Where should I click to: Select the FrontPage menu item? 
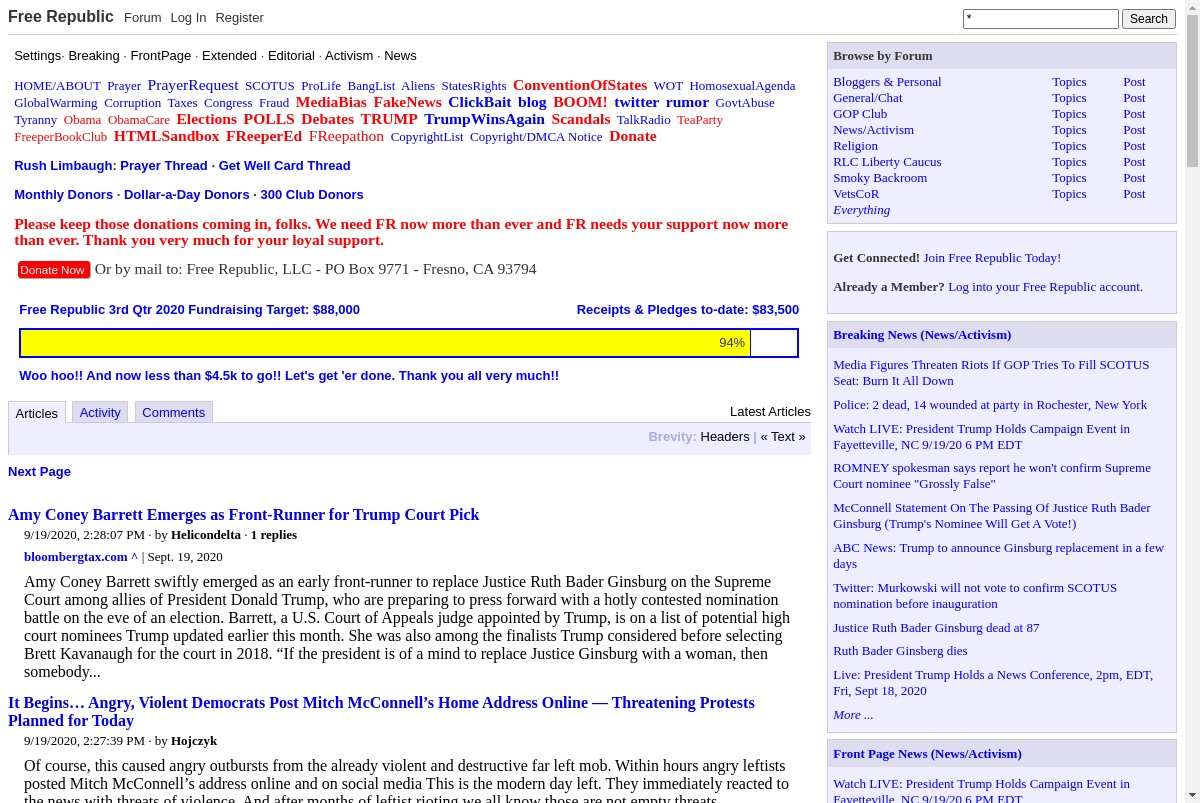click(161, 56)
